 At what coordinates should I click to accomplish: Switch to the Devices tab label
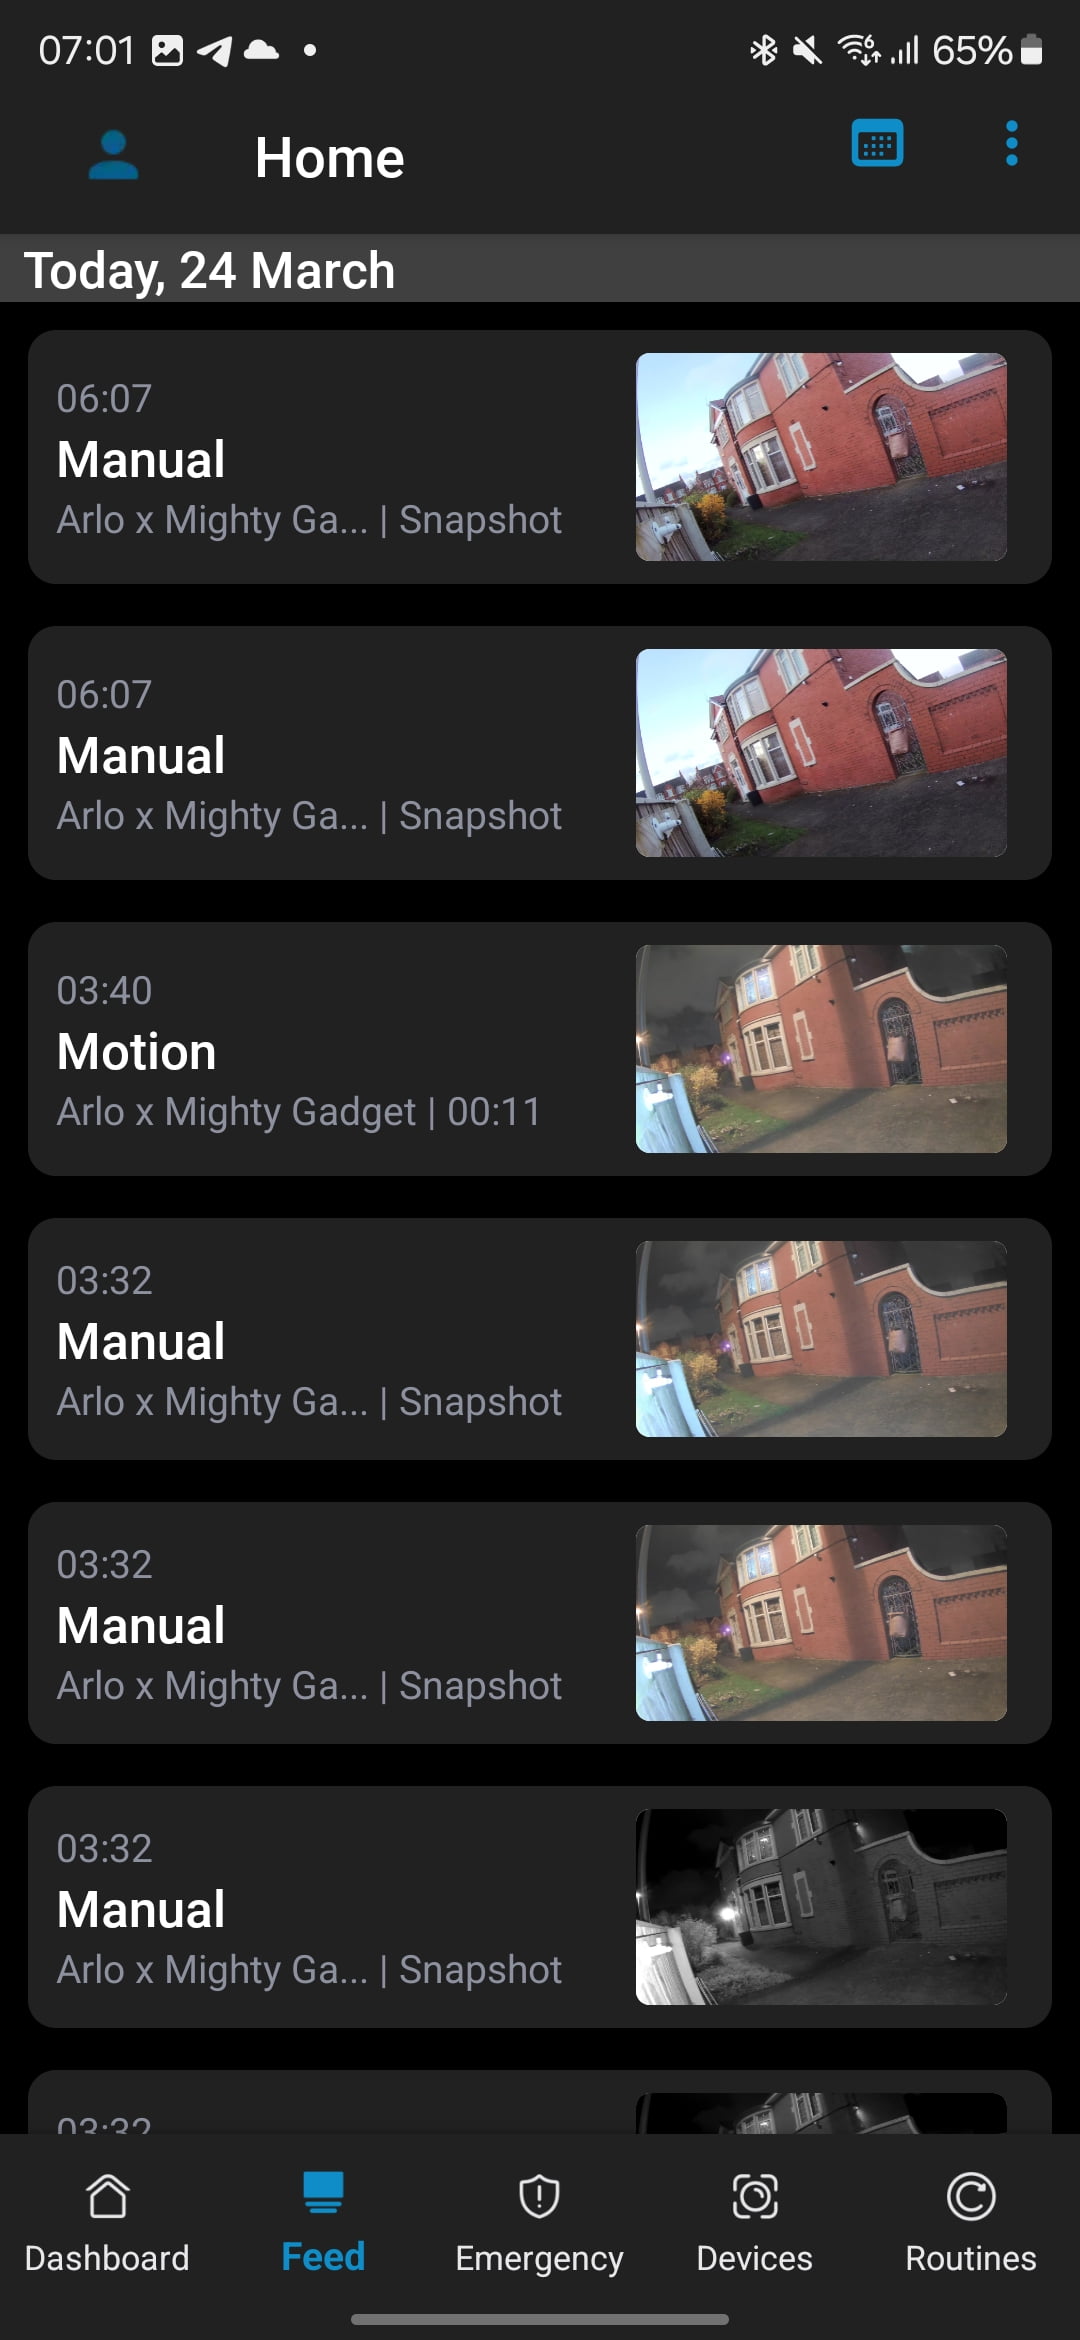(755, 2258)
